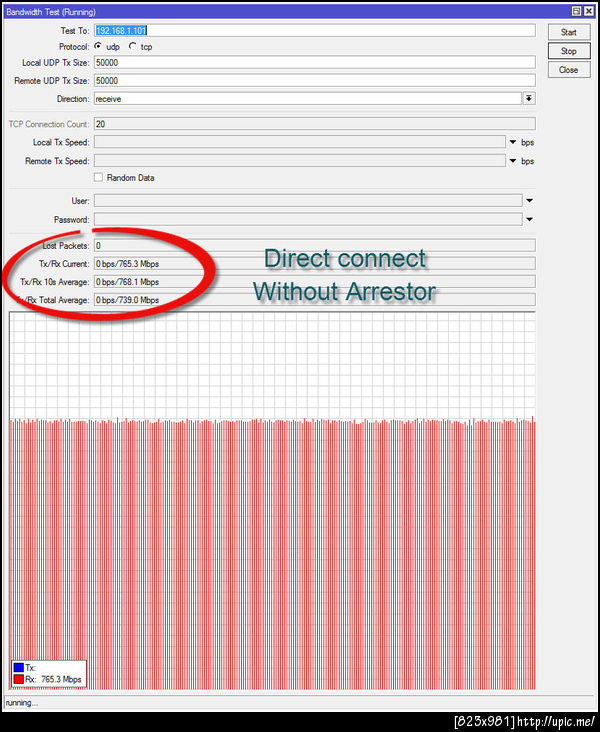Click the Test To address field
Screen dimensions: 600x732
pyautogui.click(x=315, y=30)
